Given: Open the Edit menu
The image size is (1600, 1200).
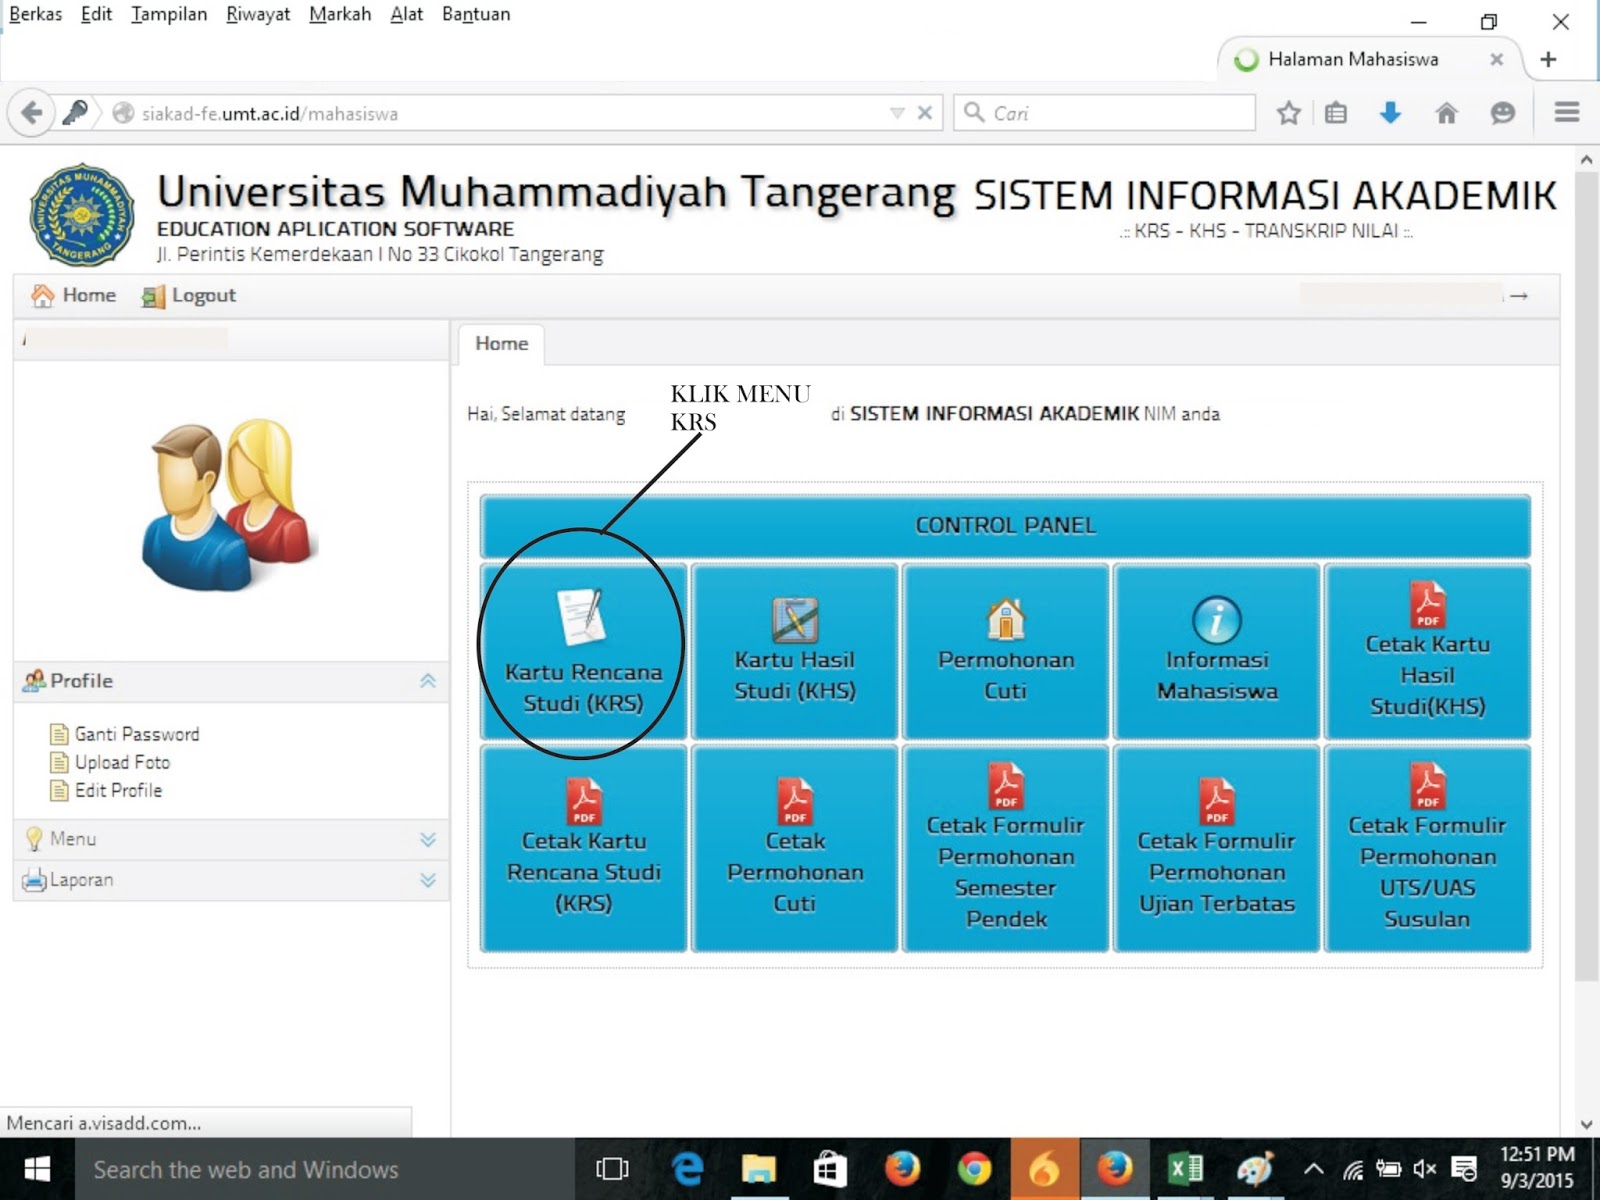Looking at the screenshot, I should 96,14.
